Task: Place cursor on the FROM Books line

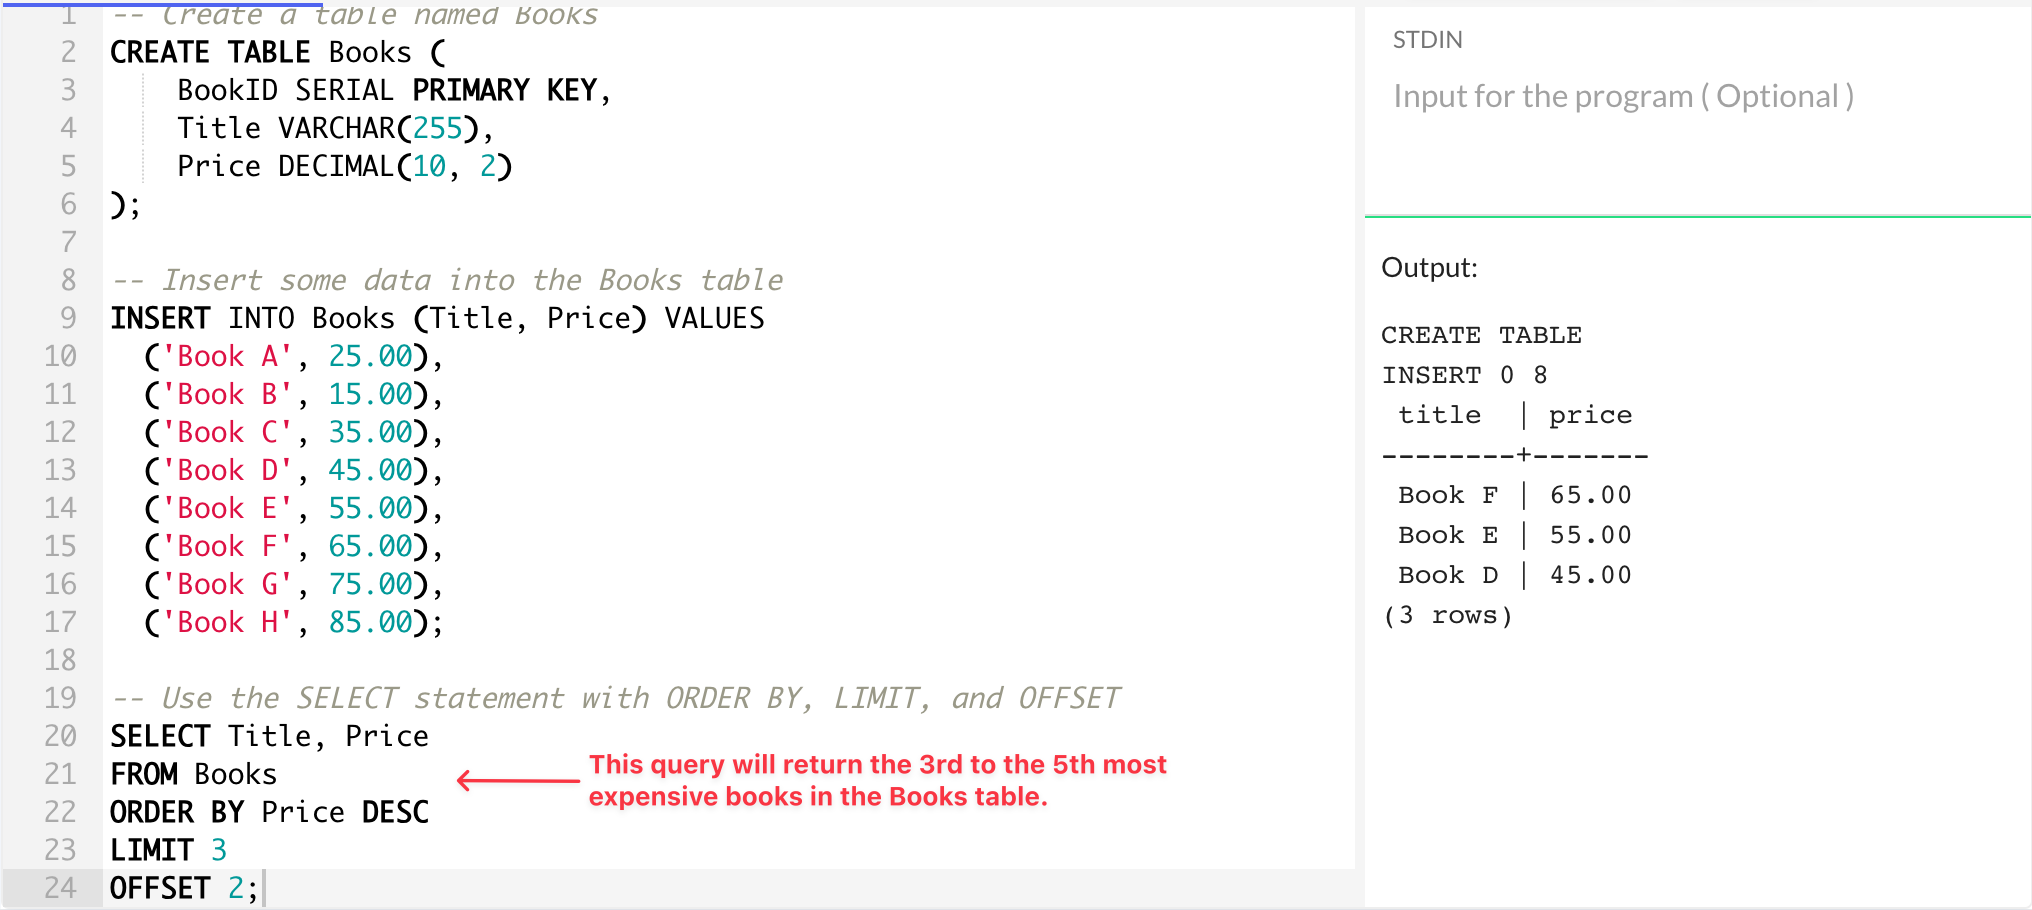Action: (192, 773)
